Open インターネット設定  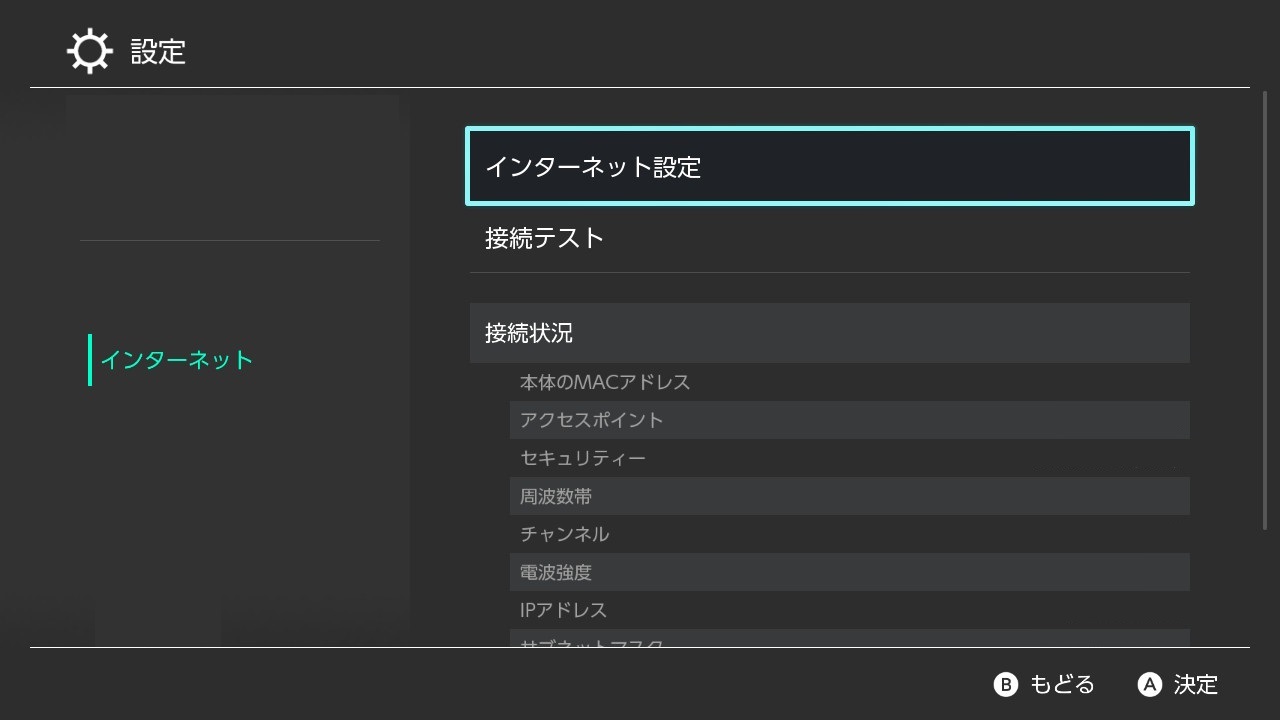[830, 167]
